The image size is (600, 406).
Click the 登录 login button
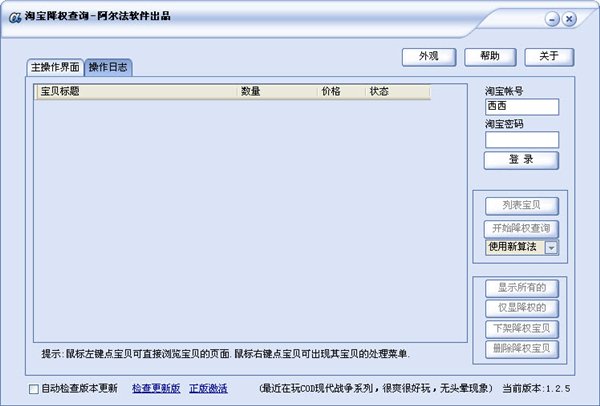click(x=521, y=160)
